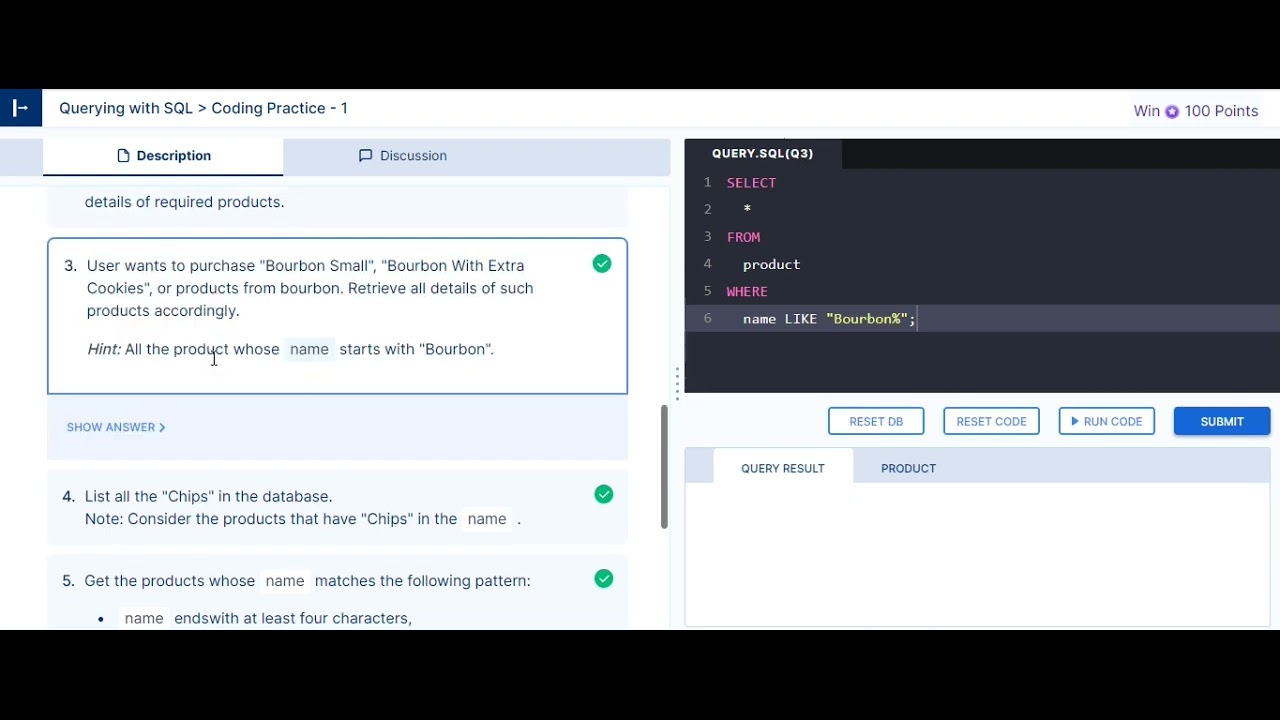Viewport: 1280px width, 720px height.
Task: Click the panel splitter dots handle
Action: tap(677, 384)
